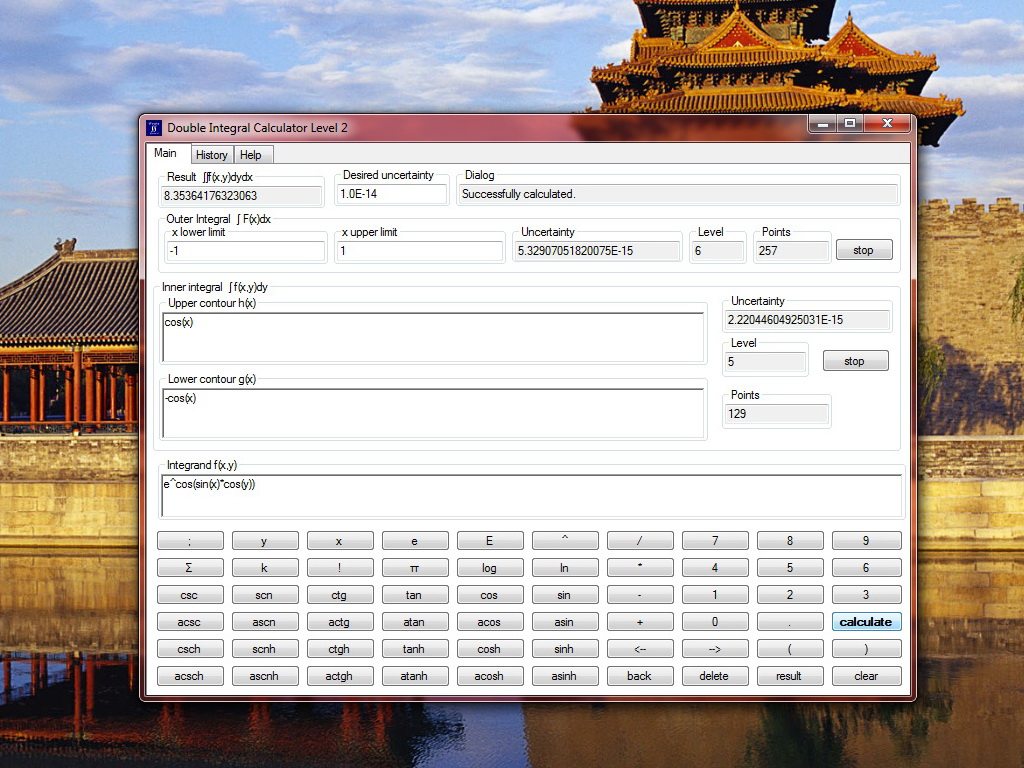Click the x upper limit field

click(420, 251)
